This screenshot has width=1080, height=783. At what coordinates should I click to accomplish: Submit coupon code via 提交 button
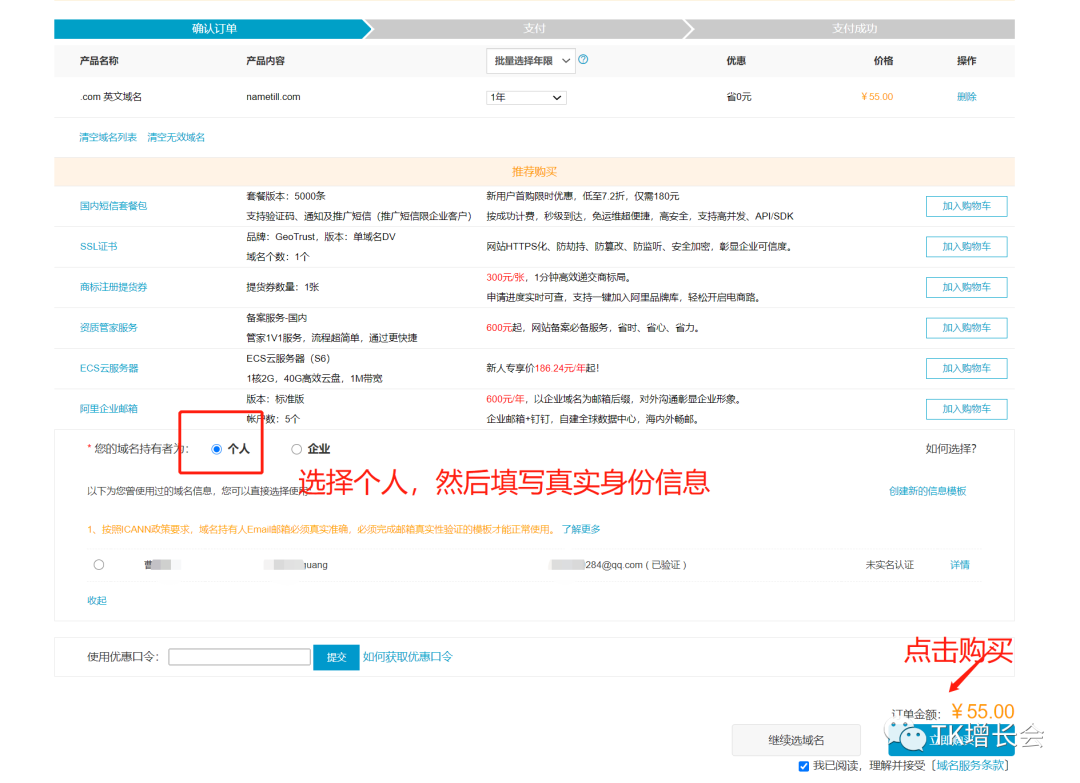coord(336,657)
